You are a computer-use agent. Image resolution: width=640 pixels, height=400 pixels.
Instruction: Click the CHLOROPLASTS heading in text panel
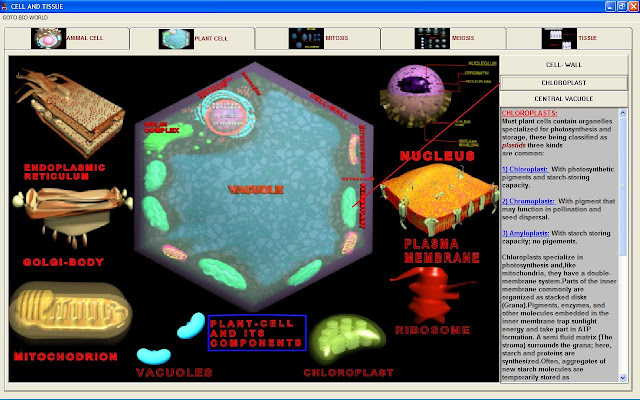click(529, 113)
